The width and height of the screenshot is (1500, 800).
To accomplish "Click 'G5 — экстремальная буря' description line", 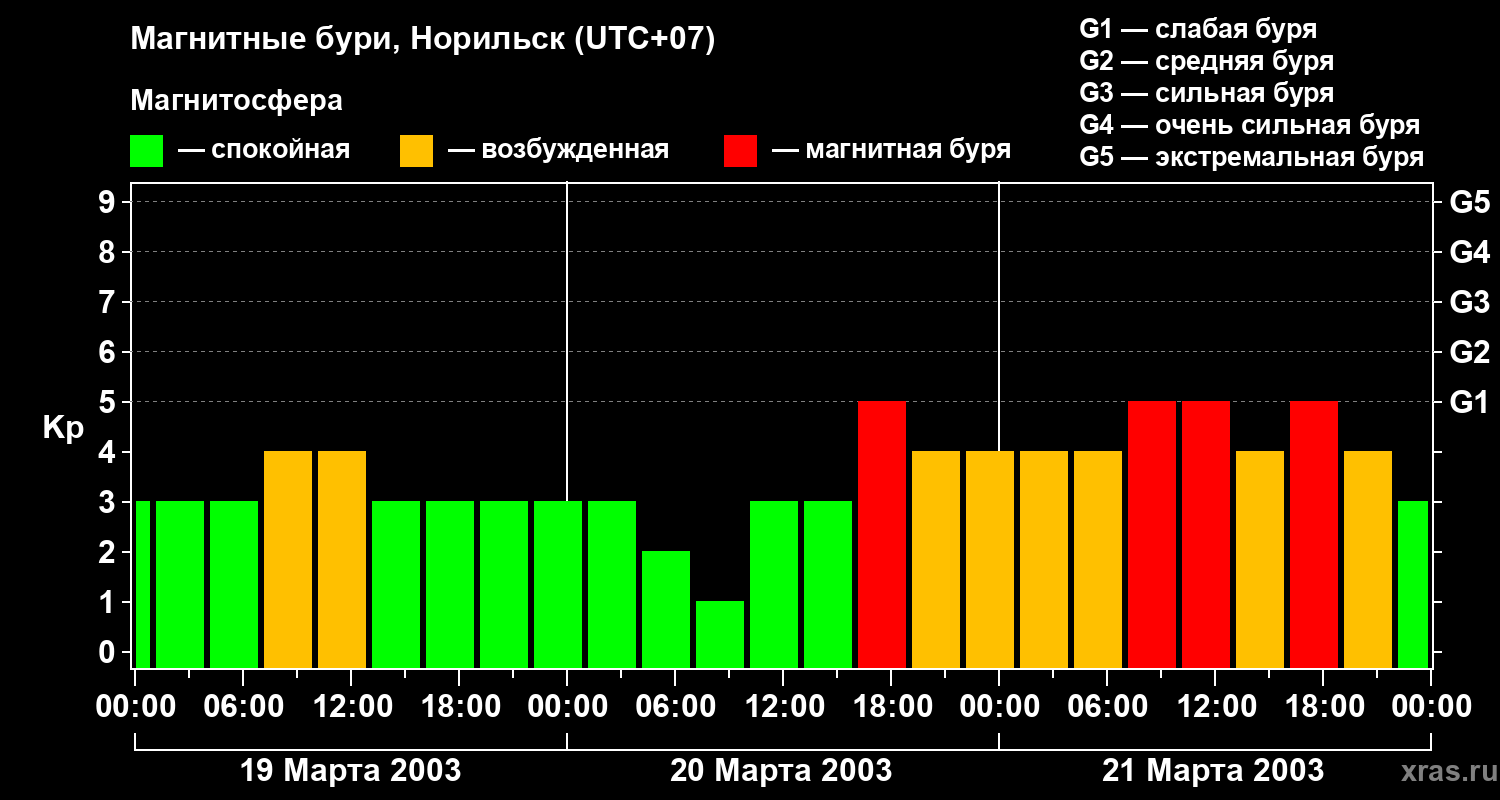I will click(1251, 157).
